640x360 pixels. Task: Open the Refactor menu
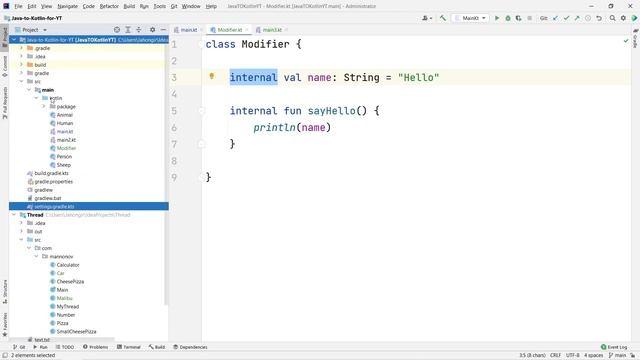coord(109,6)
